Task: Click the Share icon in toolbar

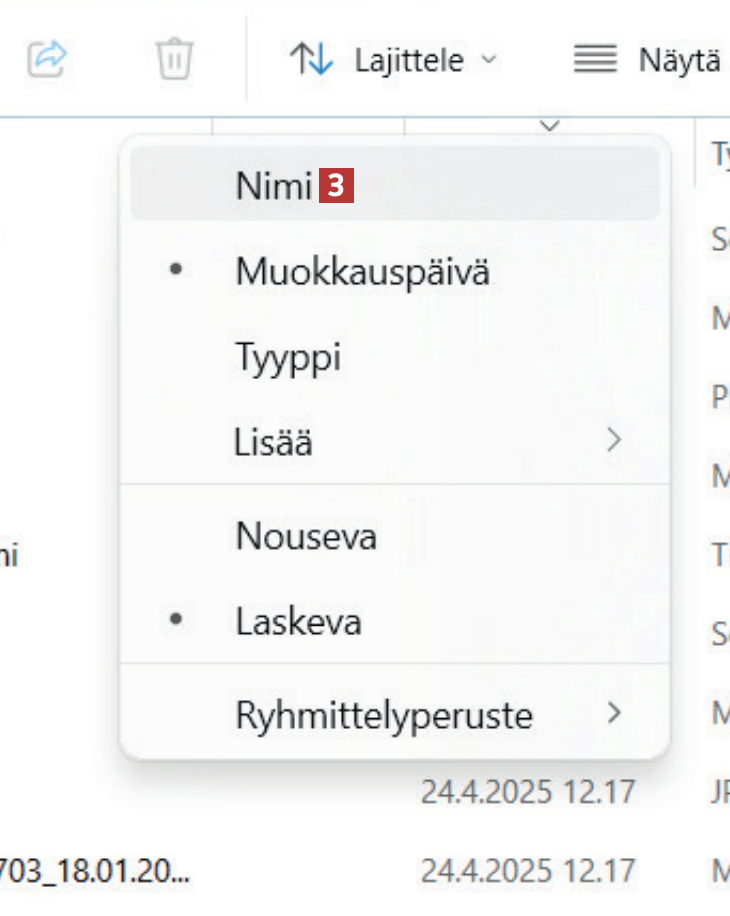Action: (x=46, y=60)
